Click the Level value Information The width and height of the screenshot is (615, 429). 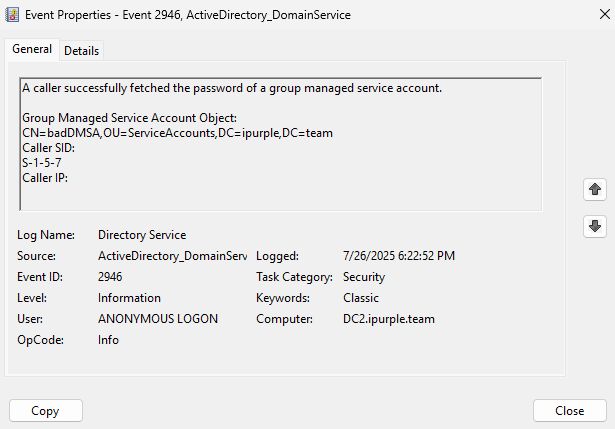tap(129, 298)
